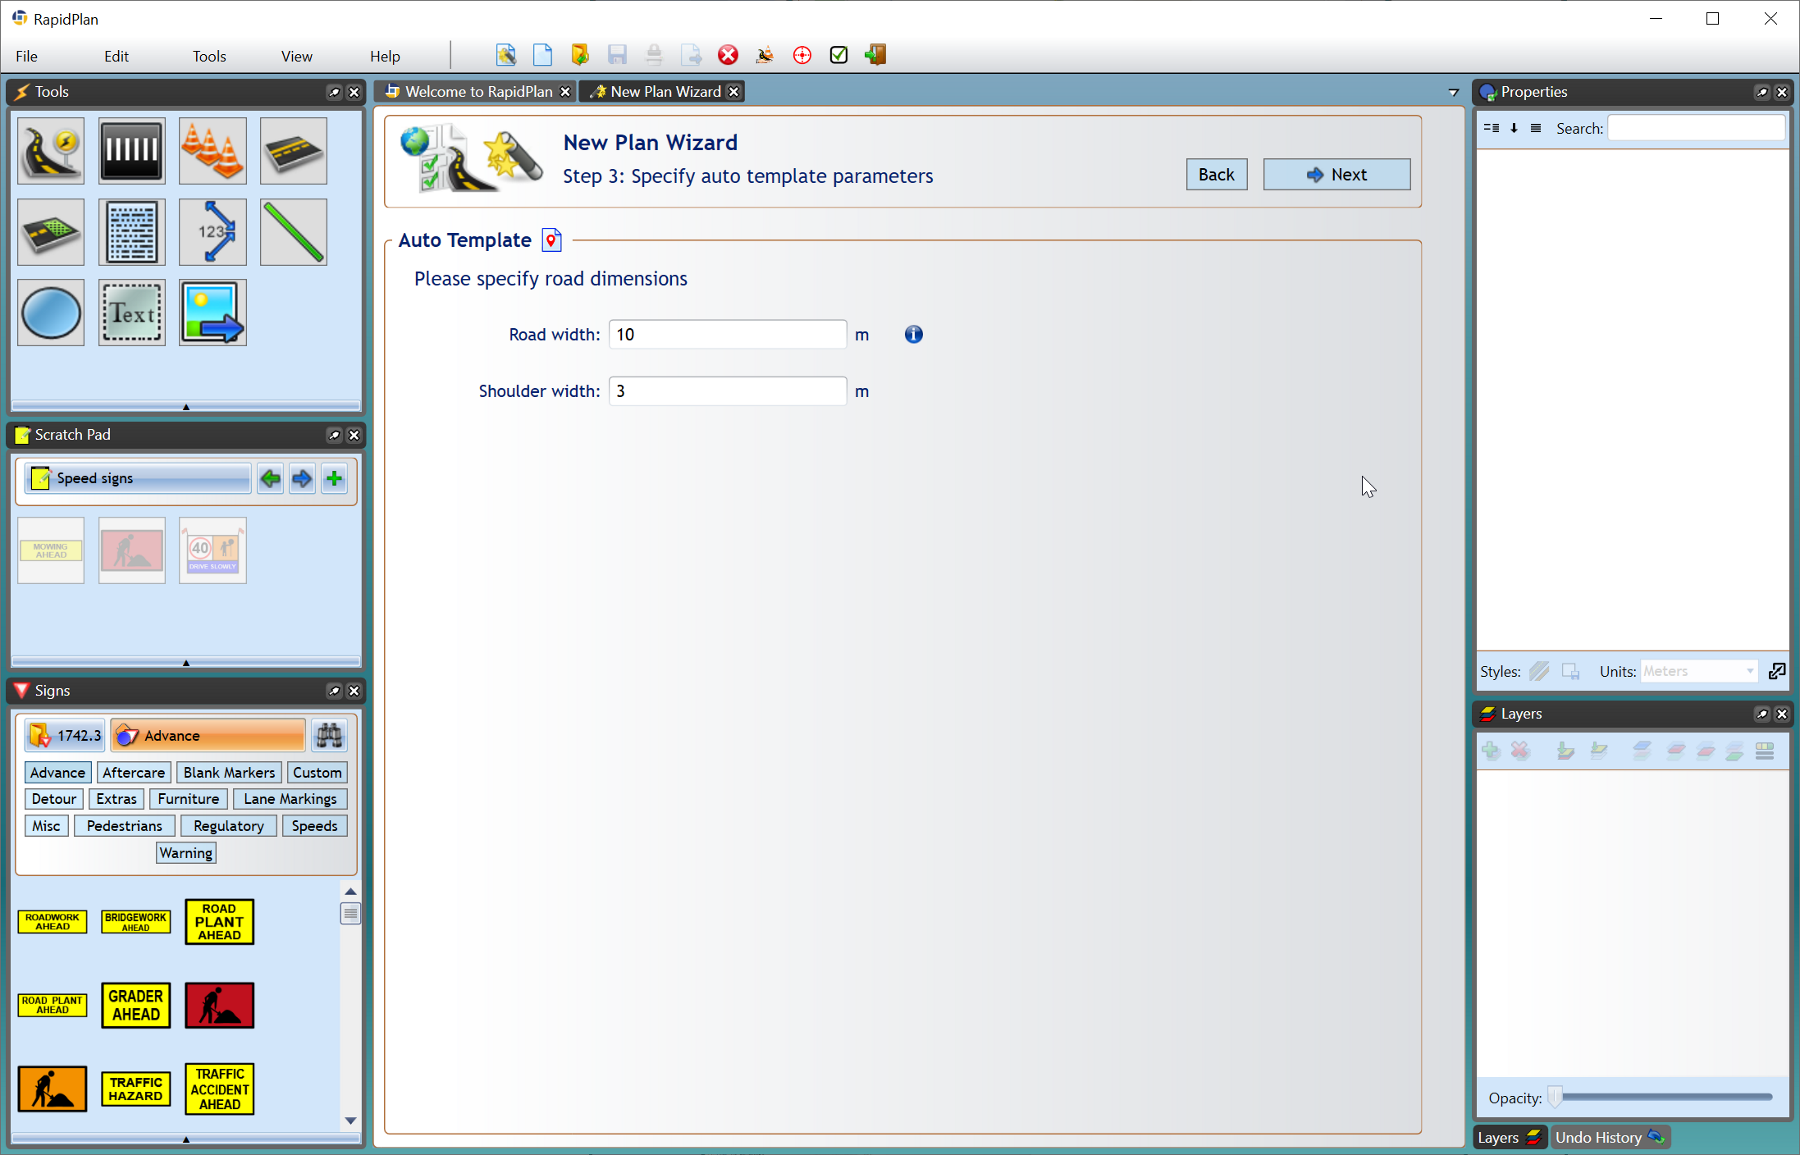The height and width of the screenshot is (1155, 1800).
Task: Open the Advance sign category dropdown
Action: (x=208, y=736)
